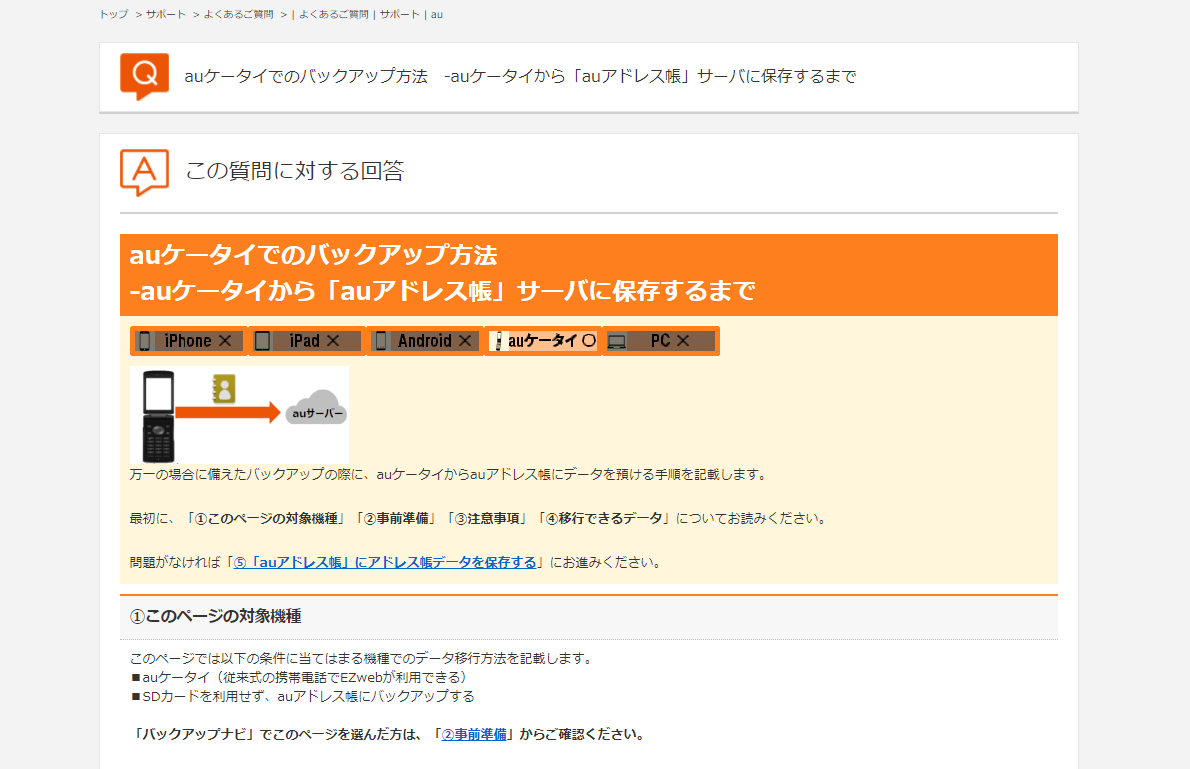Click the flip phone illustration
The width and height of the screenshot is (1190, 769).
(159, 416)
